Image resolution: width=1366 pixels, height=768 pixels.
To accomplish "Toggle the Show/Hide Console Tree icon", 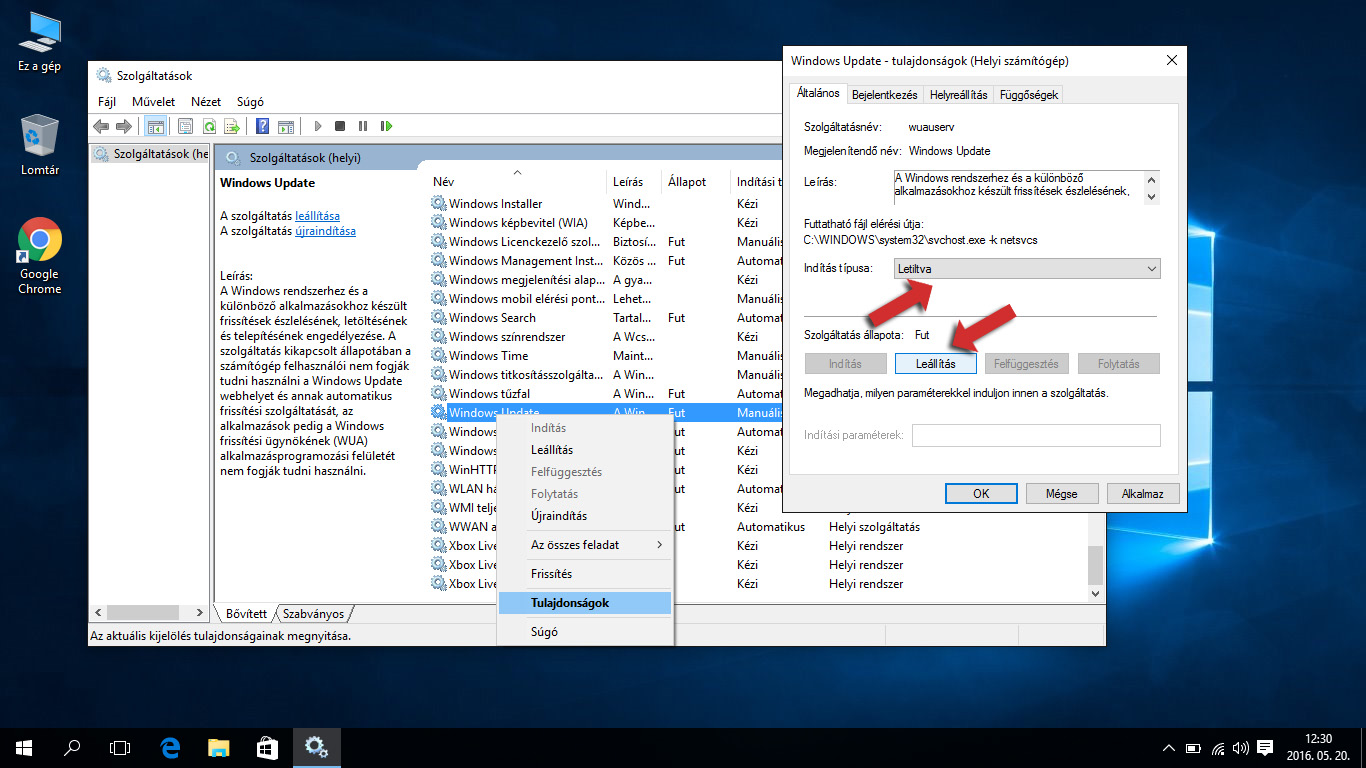I will point(155,126).
